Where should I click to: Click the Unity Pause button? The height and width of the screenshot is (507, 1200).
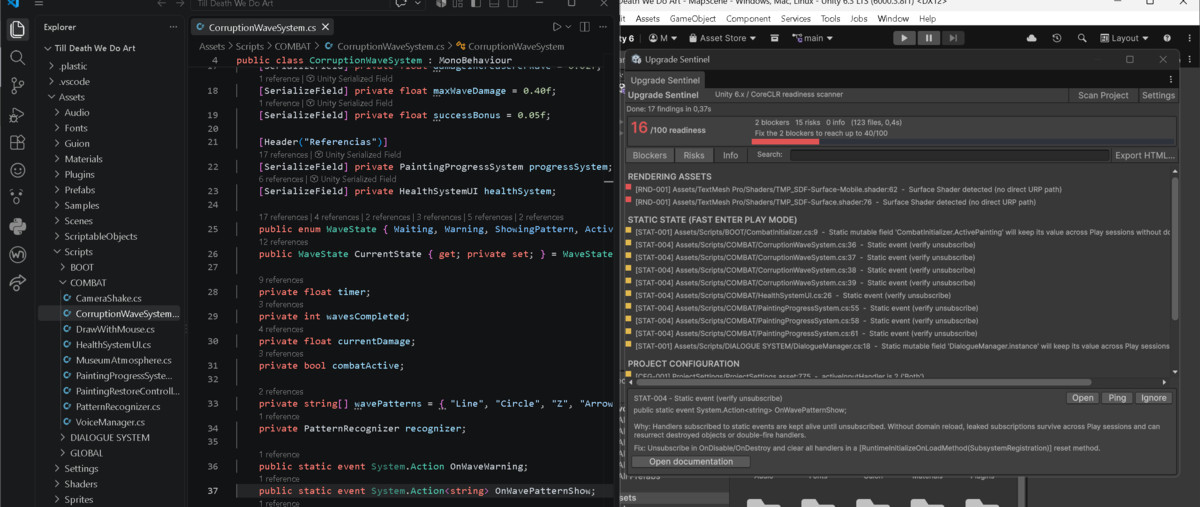click(x=929, y=38)
